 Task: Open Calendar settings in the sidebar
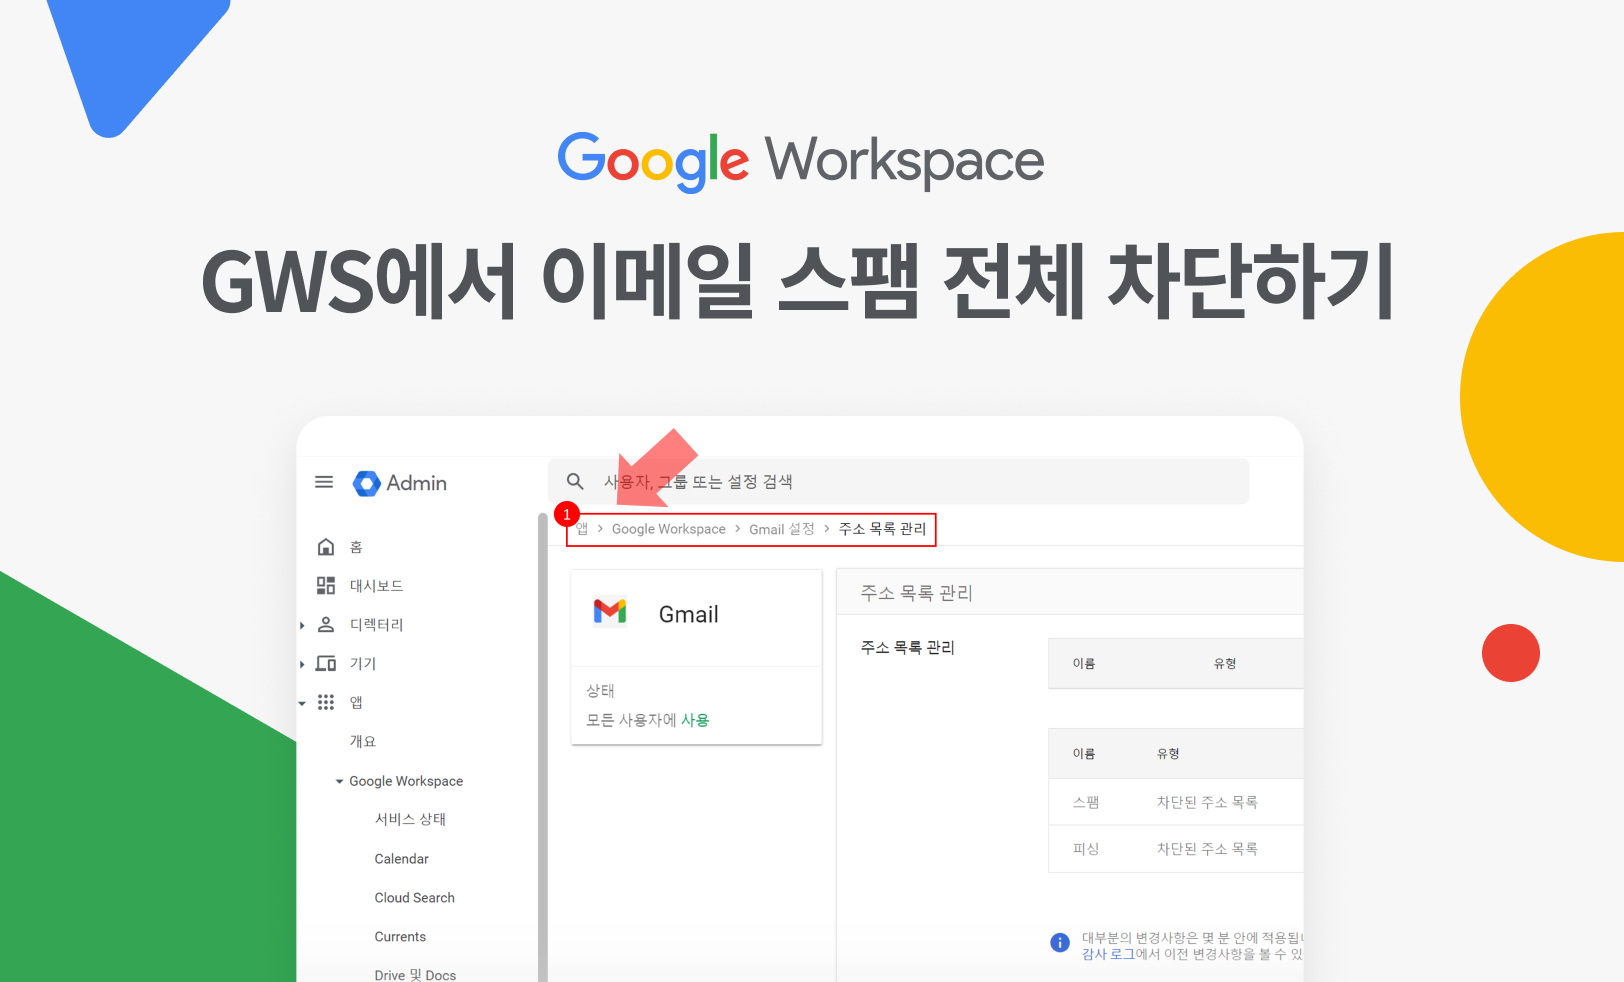pos(401,859)
